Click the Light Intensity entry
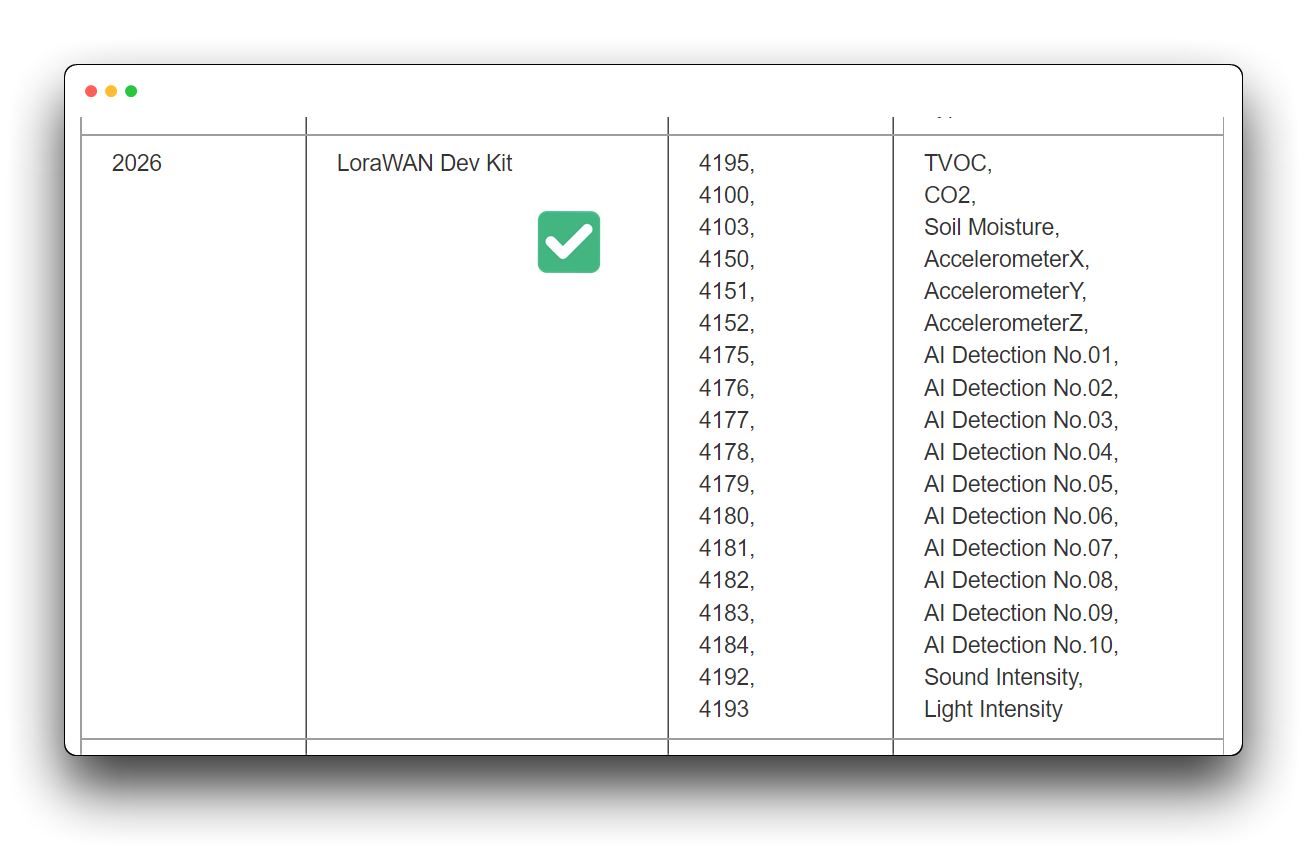Screen dimensions: 1307x852 point(993,709)
